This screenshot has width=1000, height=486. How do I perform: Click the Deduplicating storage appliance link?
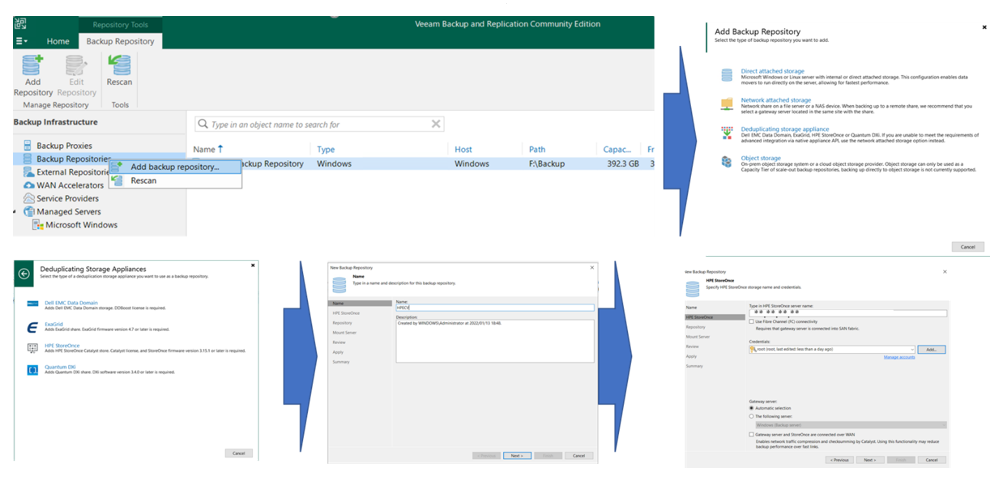[x=784, y=129]
